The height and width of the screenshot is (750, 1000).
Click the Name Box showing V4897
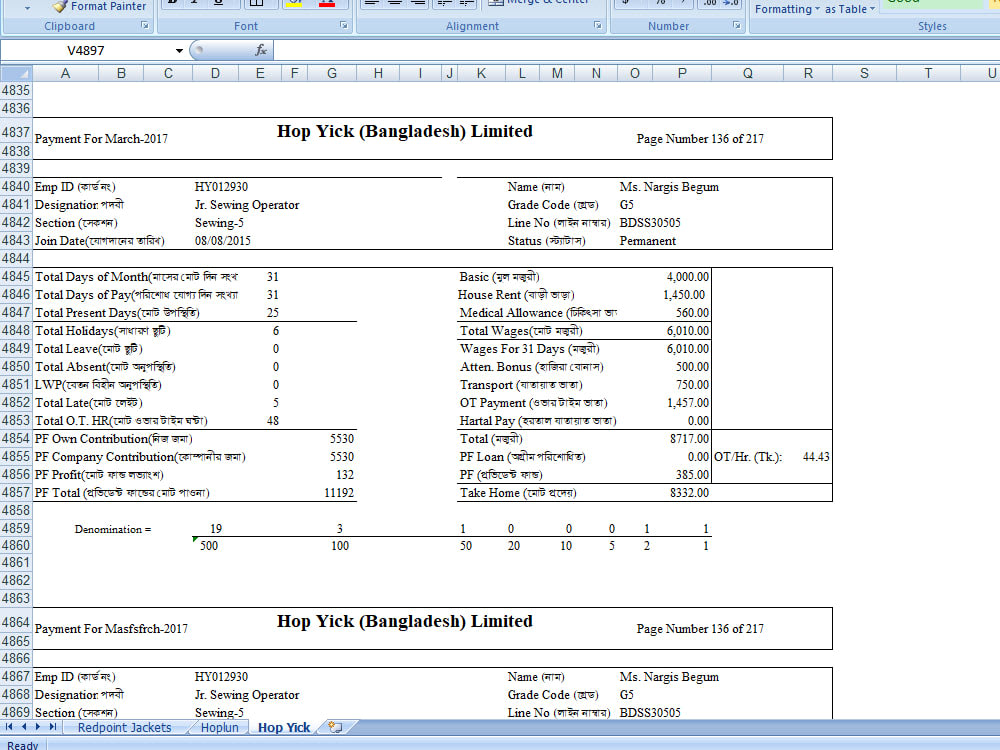86,50
